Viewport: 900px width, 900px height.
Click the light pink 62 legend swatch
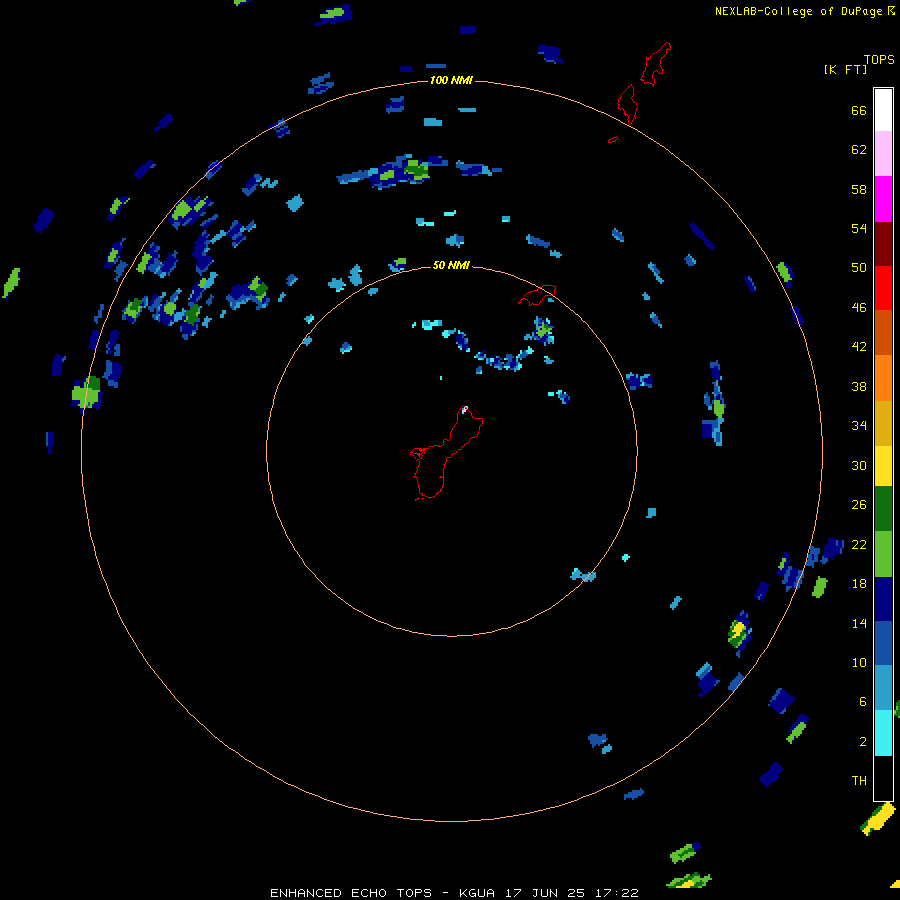pos(883,153)
